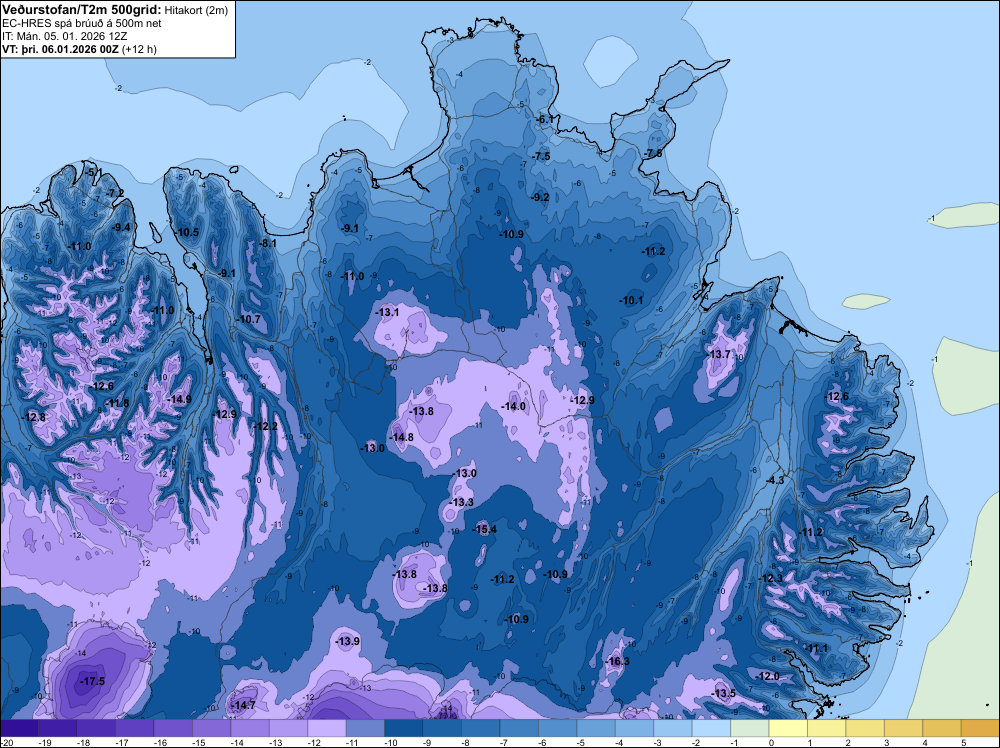1000x748 pixels.
Task: Select the light lavender swatch between -12 and -11
Action: coord(327,728)
